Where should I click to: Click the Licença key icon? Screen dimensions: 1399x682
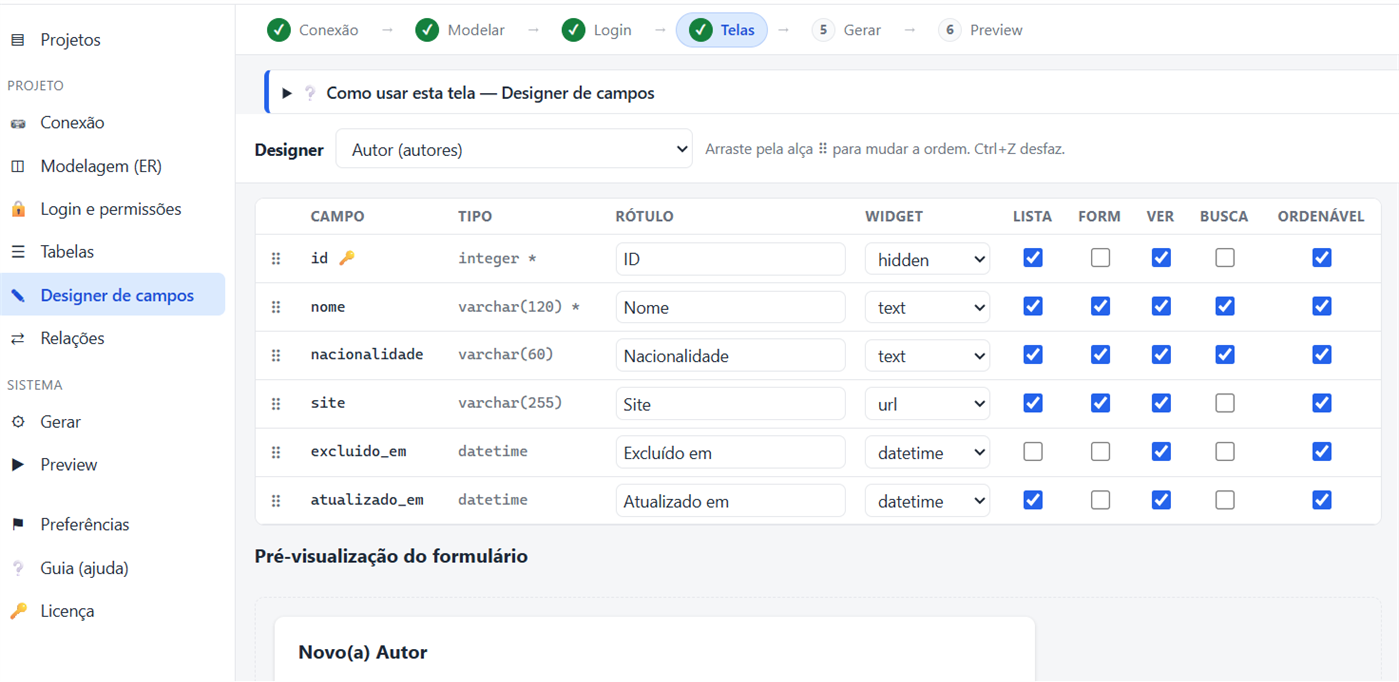17,611
